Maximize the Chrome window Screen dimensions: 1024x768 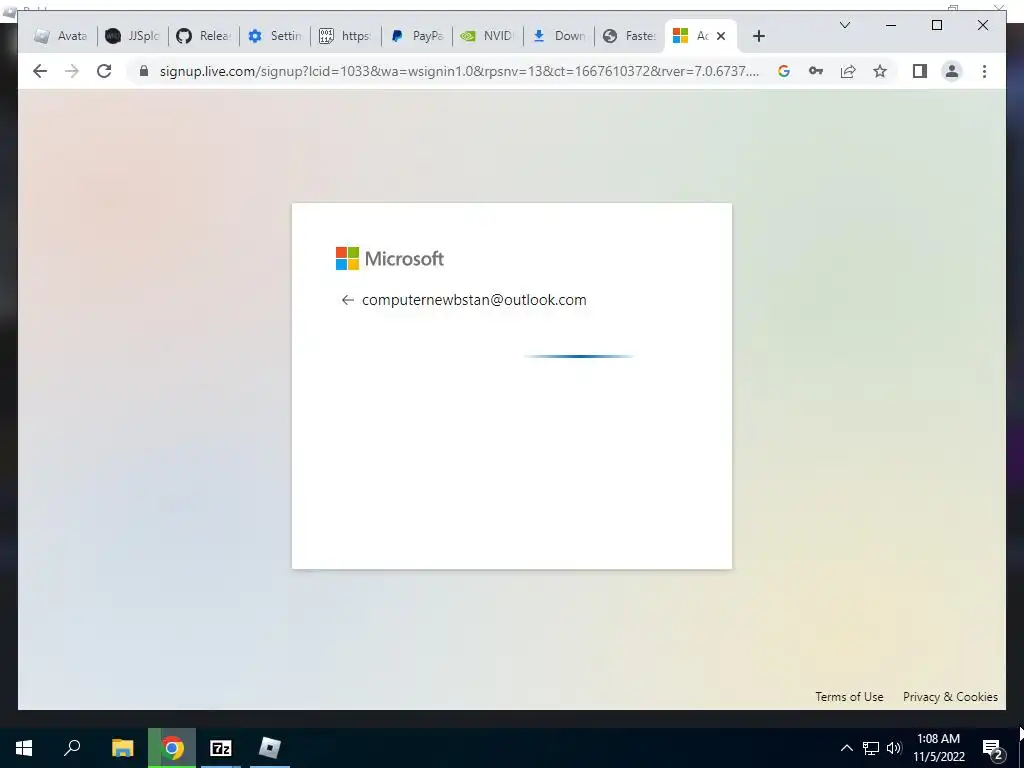936,25
